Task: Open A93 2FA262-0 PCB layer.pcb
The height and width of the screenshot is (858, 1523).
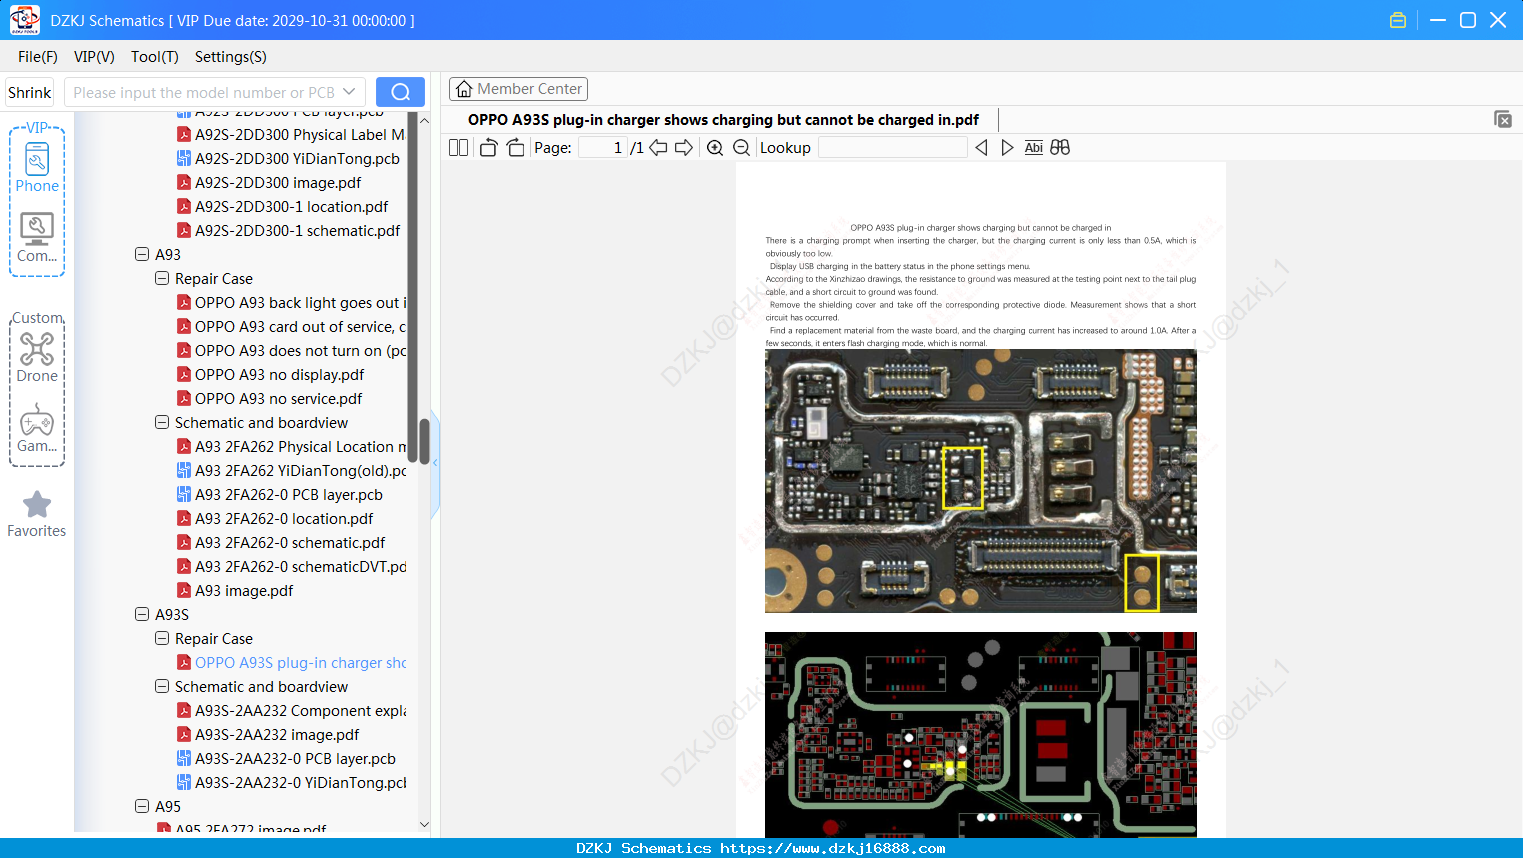Action: (280, 495)
